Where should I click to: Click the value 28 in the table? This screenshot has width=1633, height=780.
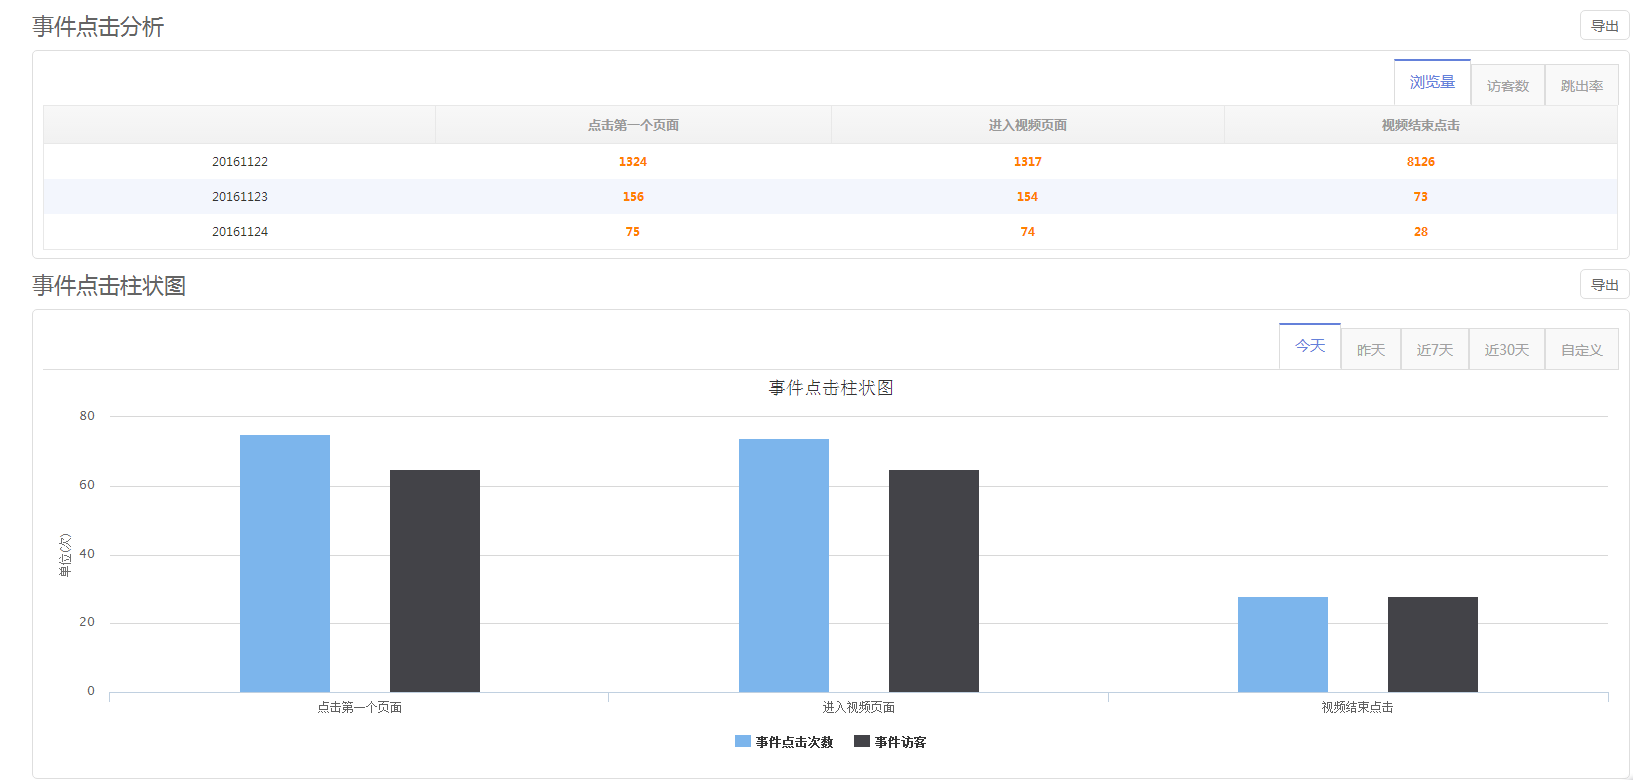click(x=1420, y=232)
